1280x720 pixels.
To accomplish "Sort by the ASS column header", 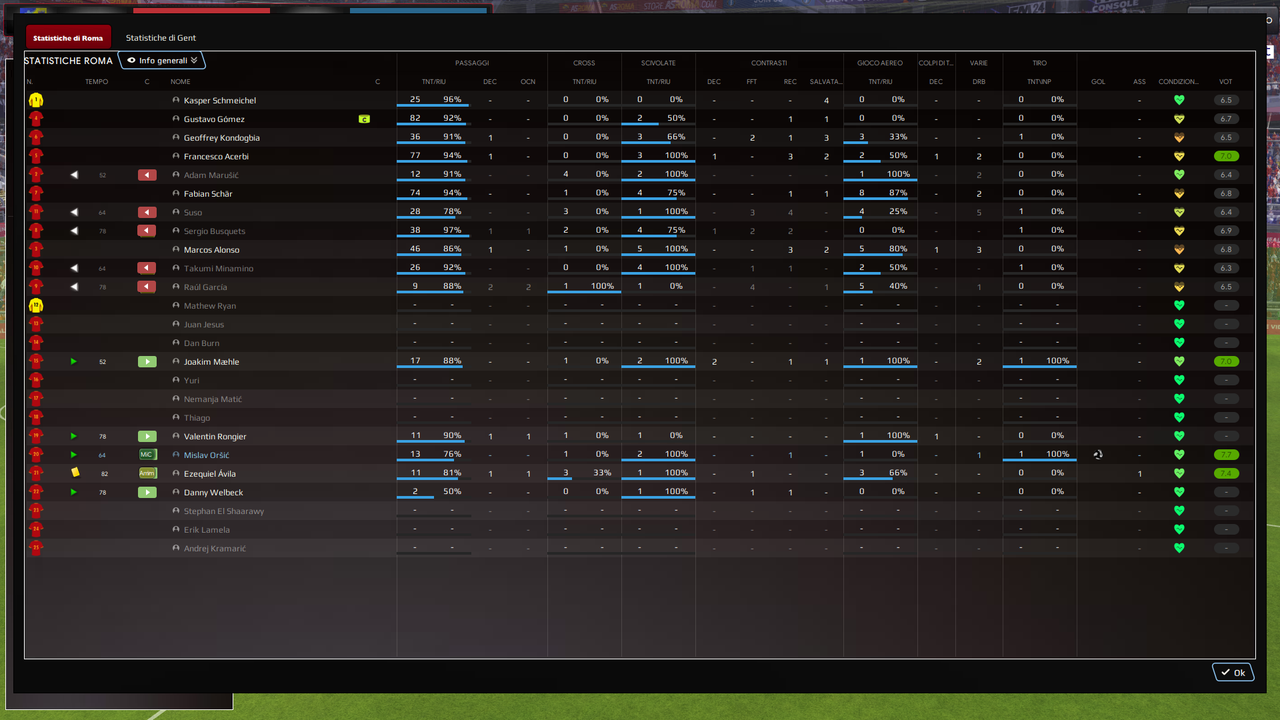I will coord(1139,82).
